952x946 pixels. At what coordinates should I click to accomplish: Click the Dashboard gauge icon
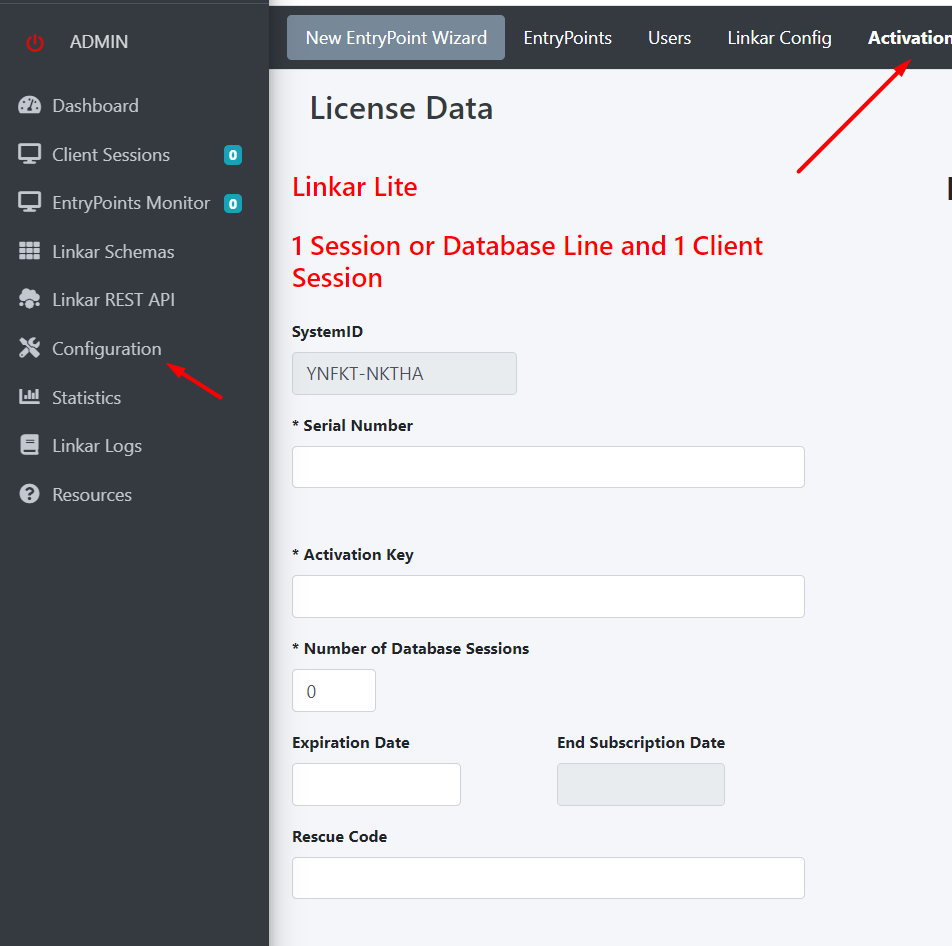(x=29, y=106)
